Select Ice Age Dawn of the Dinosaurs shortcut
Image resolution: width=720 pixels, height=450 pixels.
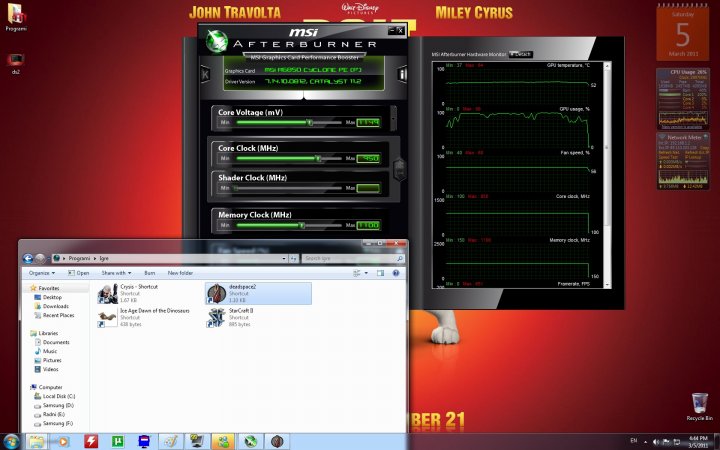150,317
